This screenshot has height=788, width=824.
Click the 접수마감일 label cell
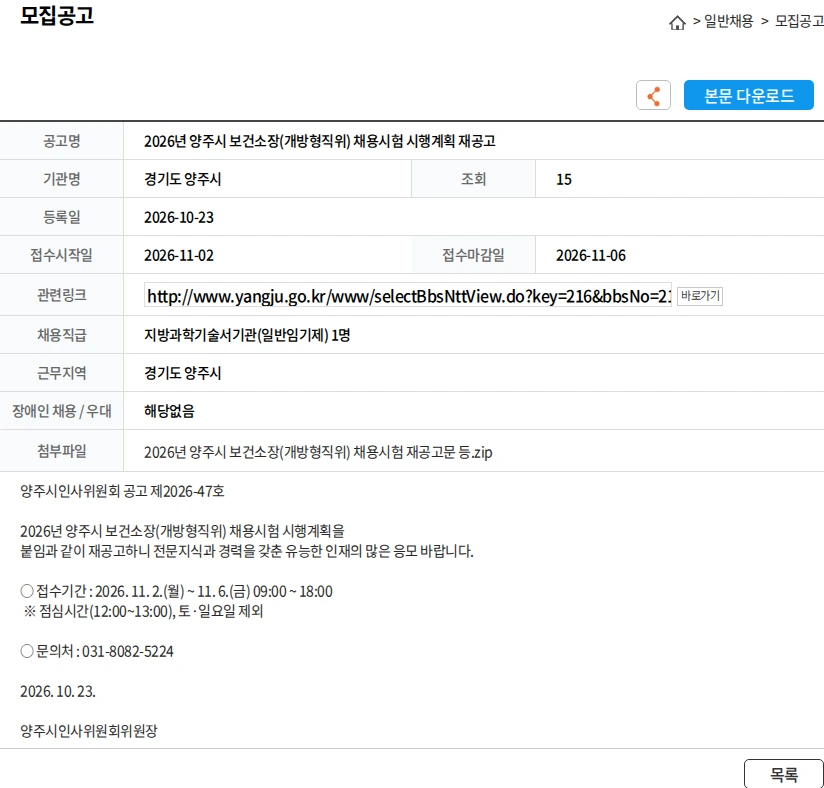pos(473,255)
